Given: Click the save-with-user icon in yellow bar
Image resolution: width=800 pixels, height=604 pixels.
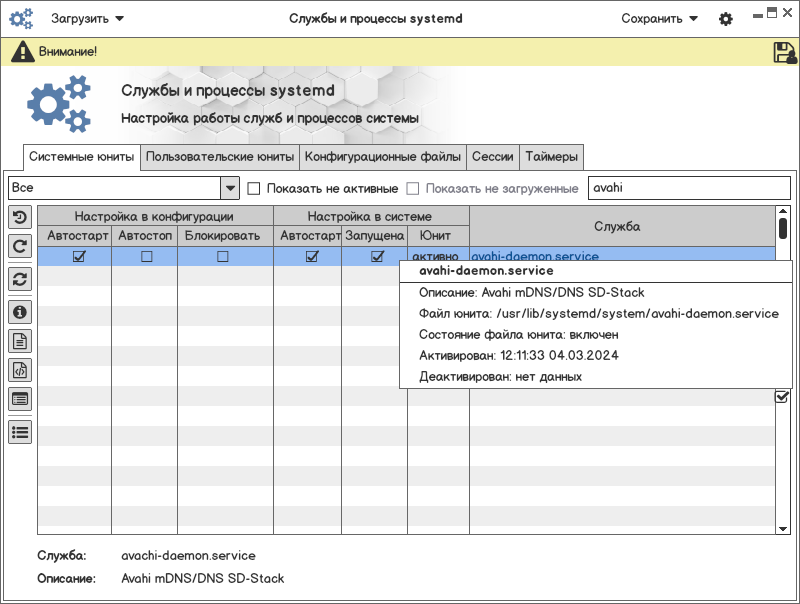Looking at the screenshot, I should point(784,52).
